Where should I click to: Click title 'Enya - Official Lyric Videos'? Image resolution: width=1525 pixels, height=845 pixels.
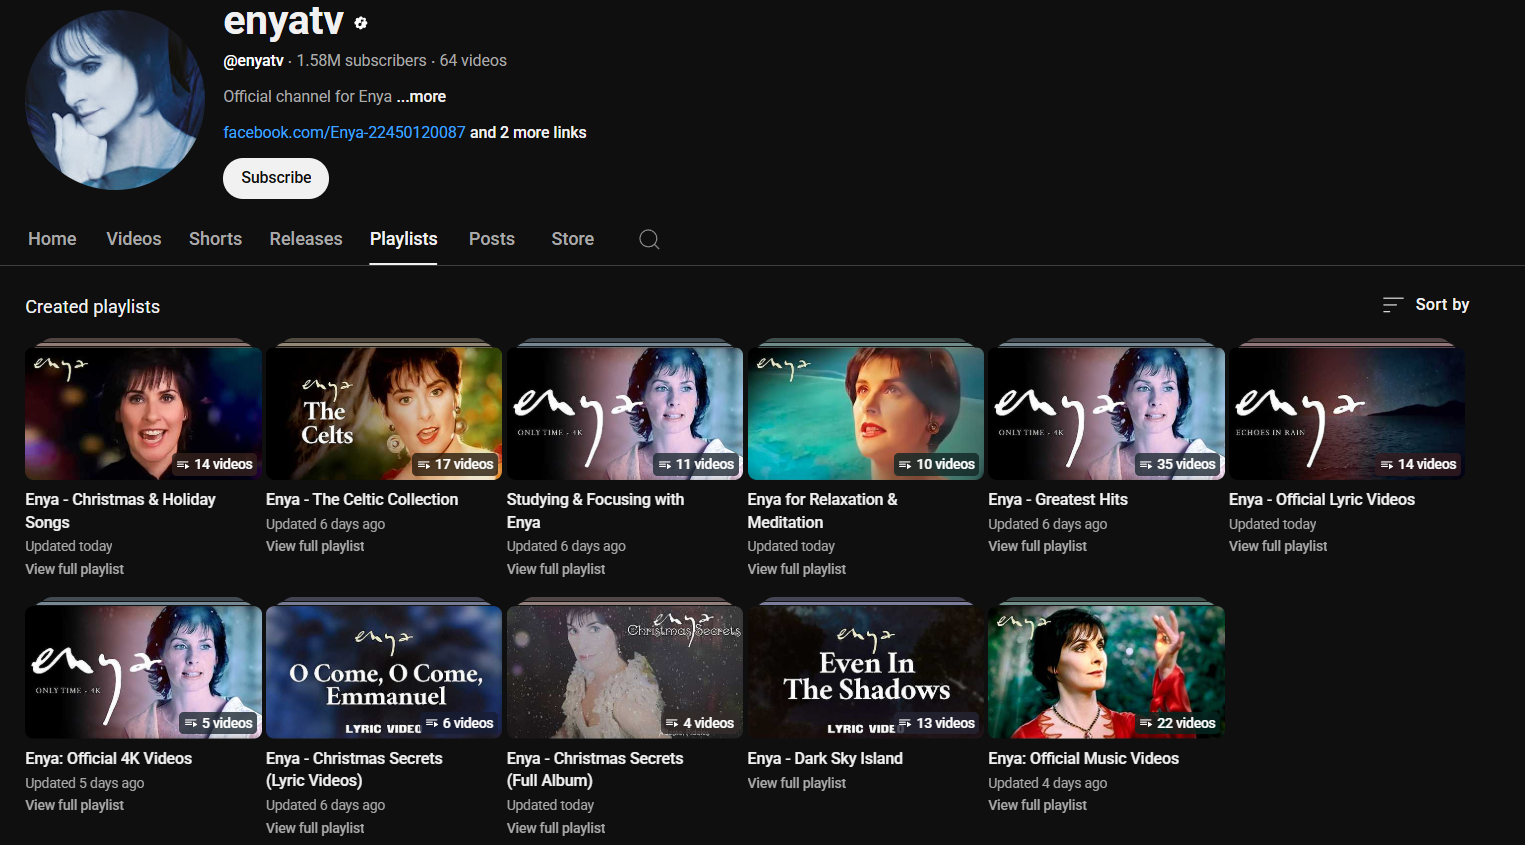[1322, 500]
